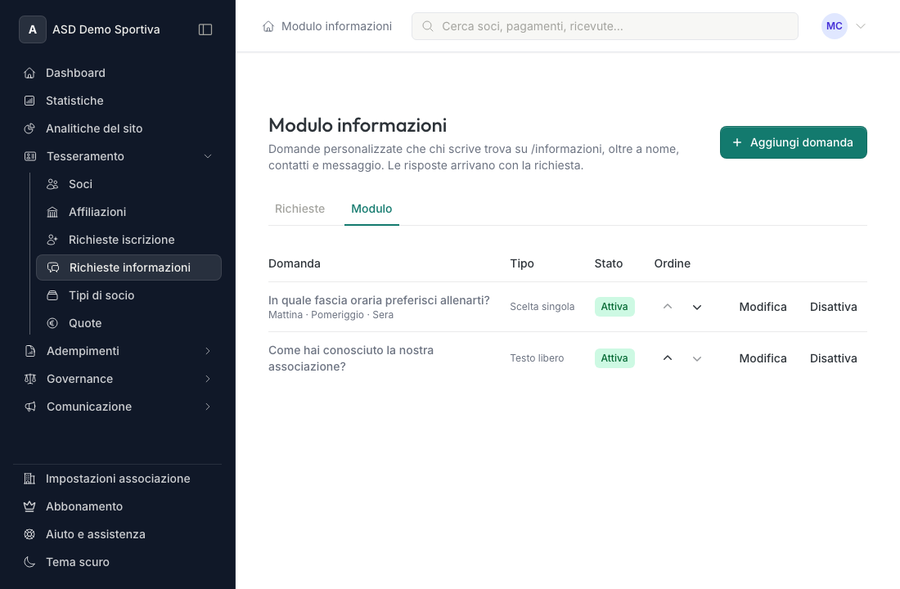Click the Analitiche del sito pie icon
900x589 pixels.
point(30,129)
